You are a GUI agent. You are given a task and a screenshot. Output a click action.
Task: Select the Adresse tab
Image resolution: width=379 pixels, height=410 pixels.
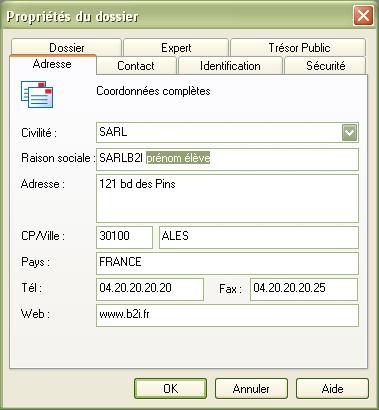(53, 64)
